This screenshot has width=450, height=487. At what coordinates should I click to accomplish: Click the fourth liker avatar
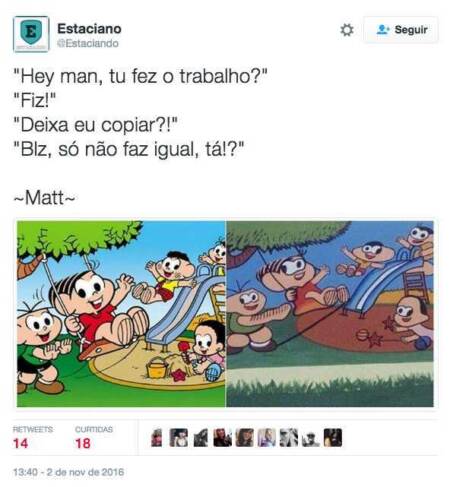pyautogui.click(x=223, y=438)
